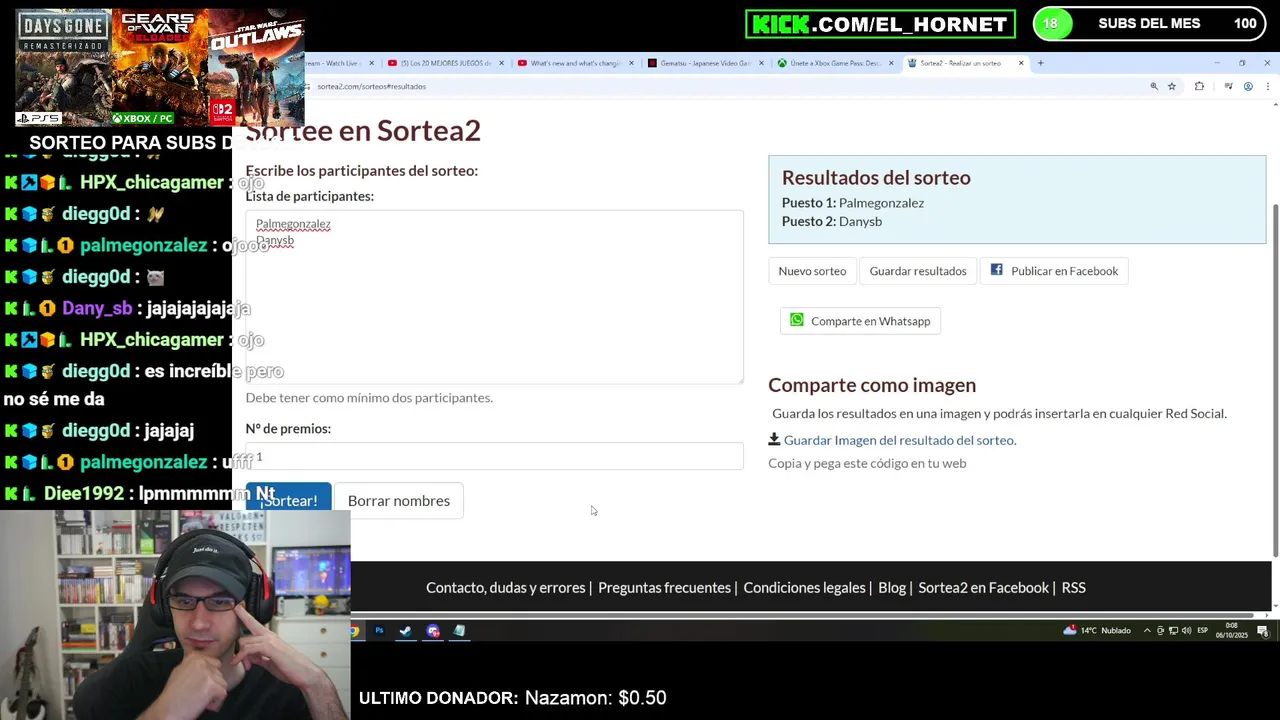Image resolution: width=1280 pixels, height=720 pixels.
Task: Close the Sortea2 browser tab
Action: click(x=1021, y=63)
